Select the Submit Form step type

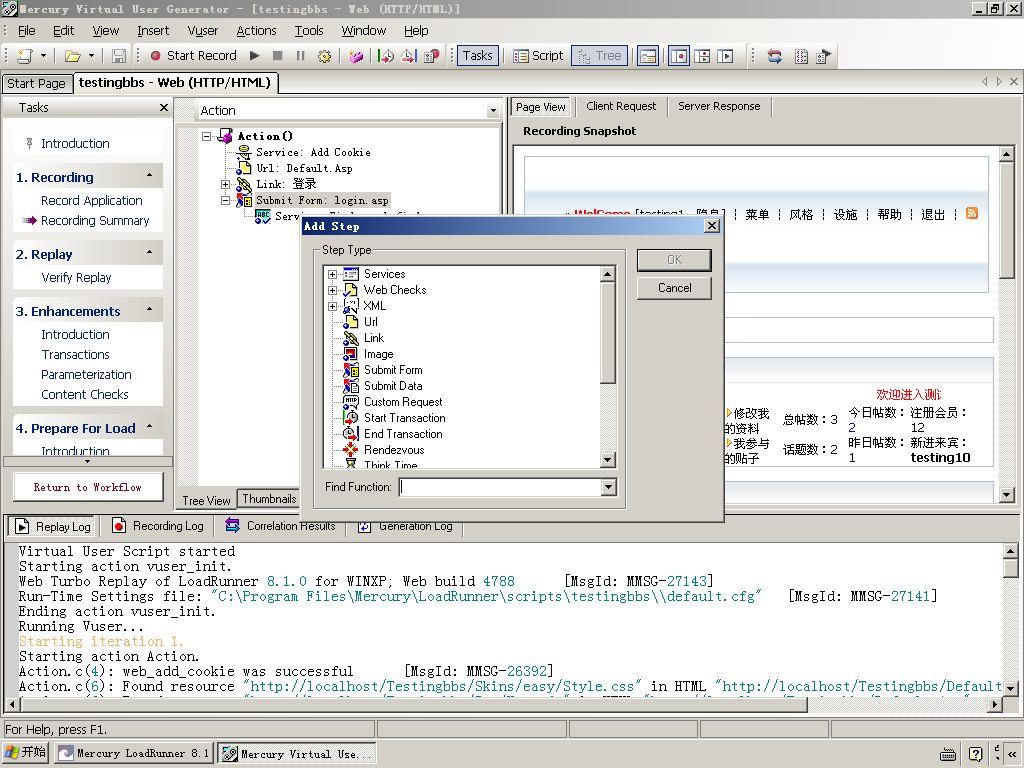click(x=392, y=370)
